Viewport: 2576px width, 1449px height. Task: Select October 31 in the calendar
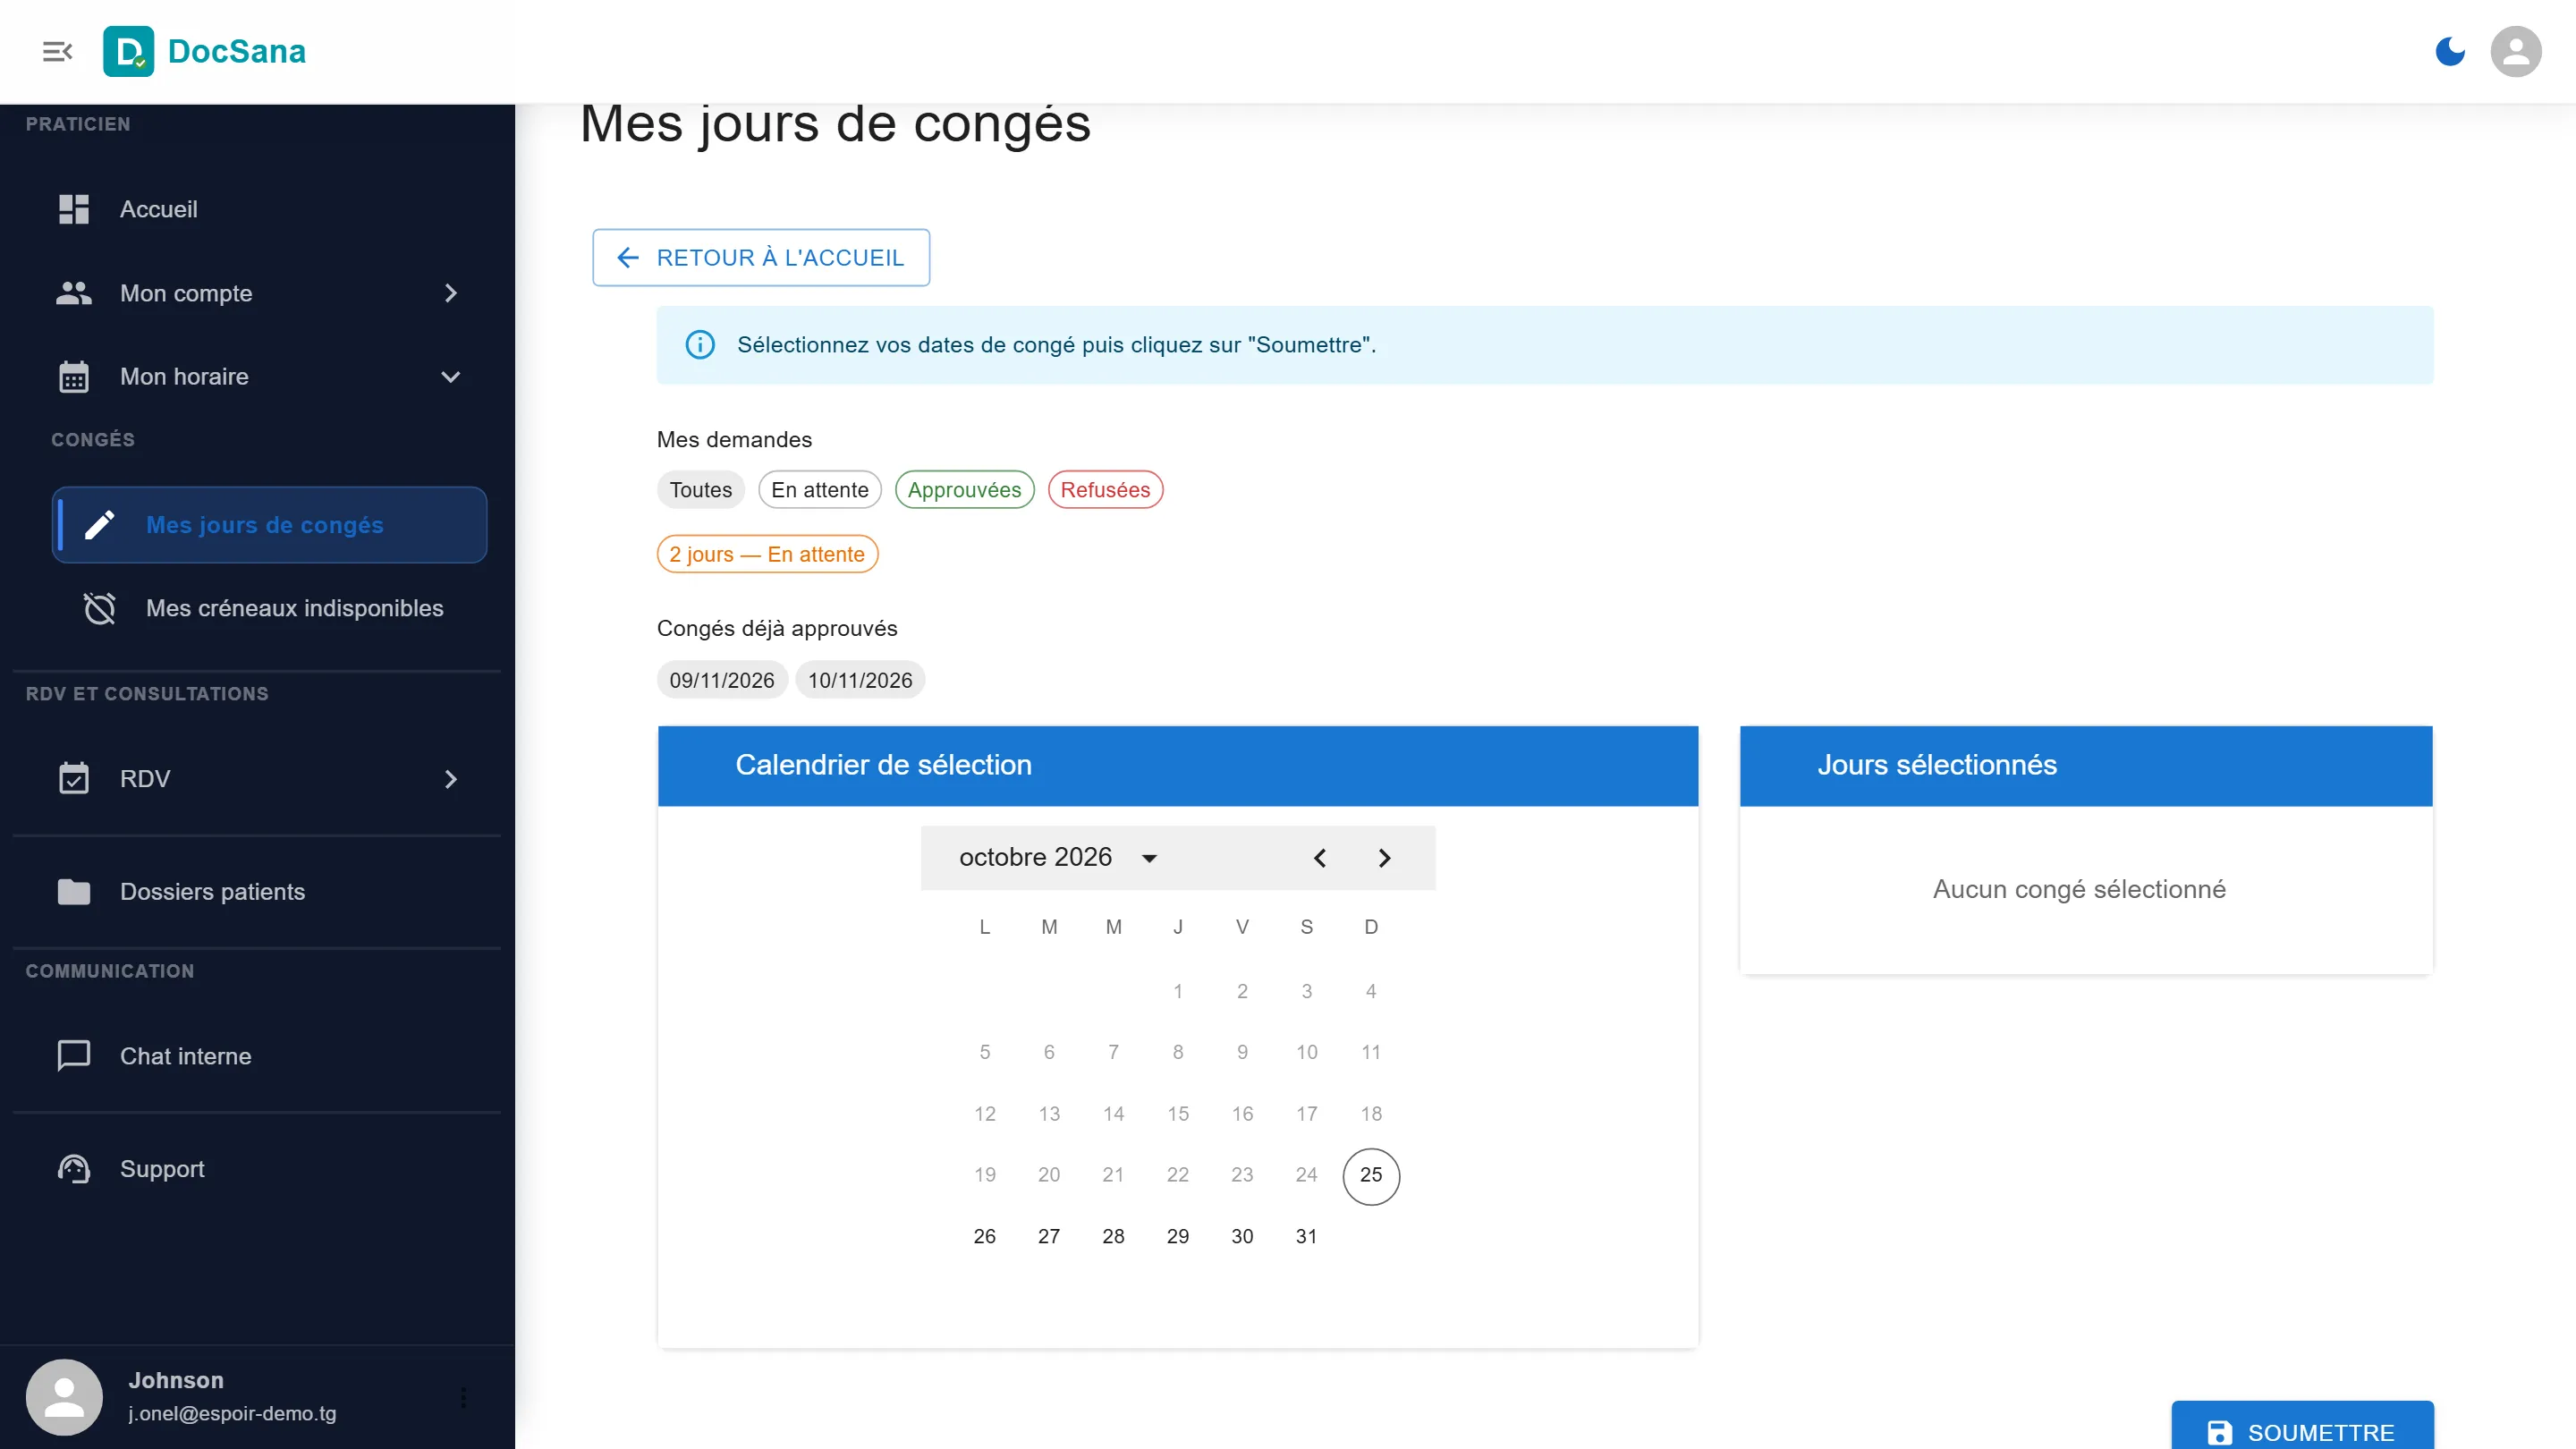coord(1307,1237)
